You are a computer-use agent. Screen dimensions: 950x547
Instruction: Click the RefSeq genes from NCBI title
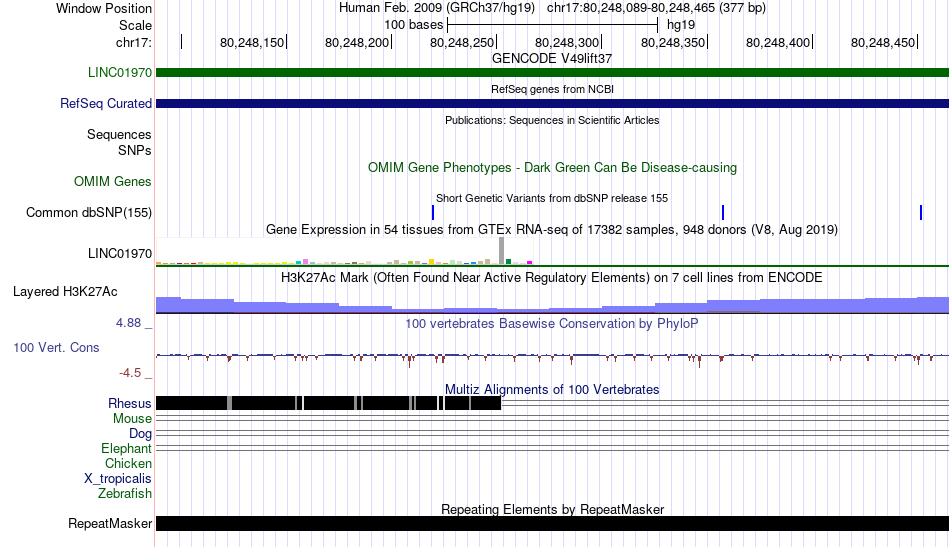click(552, 89)
